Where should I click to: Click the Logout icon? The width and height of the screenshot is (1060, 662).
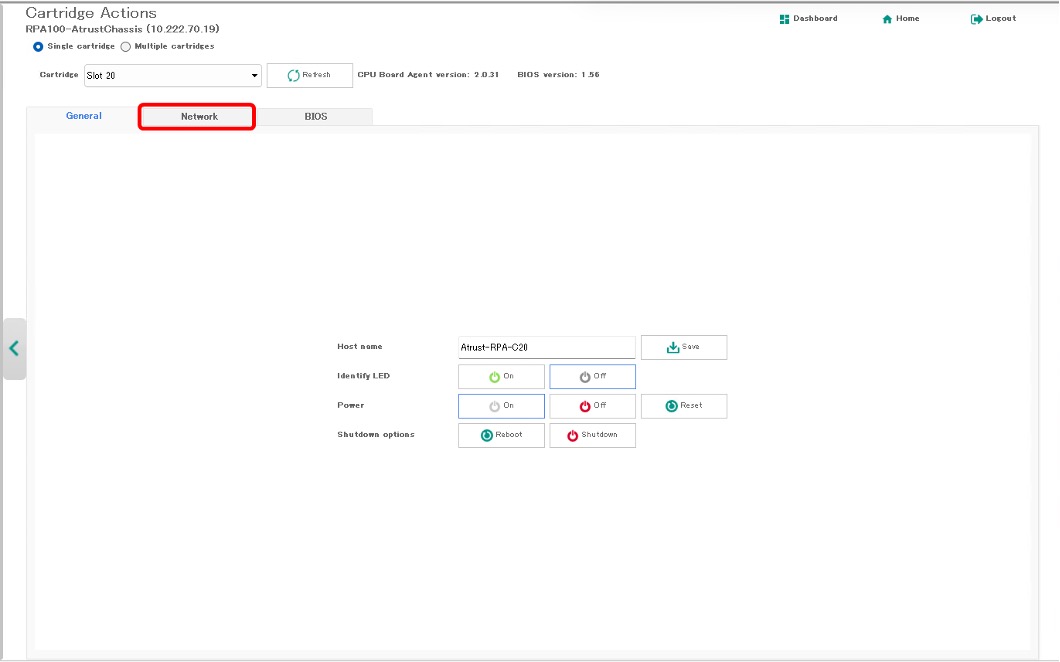point(977,19)
